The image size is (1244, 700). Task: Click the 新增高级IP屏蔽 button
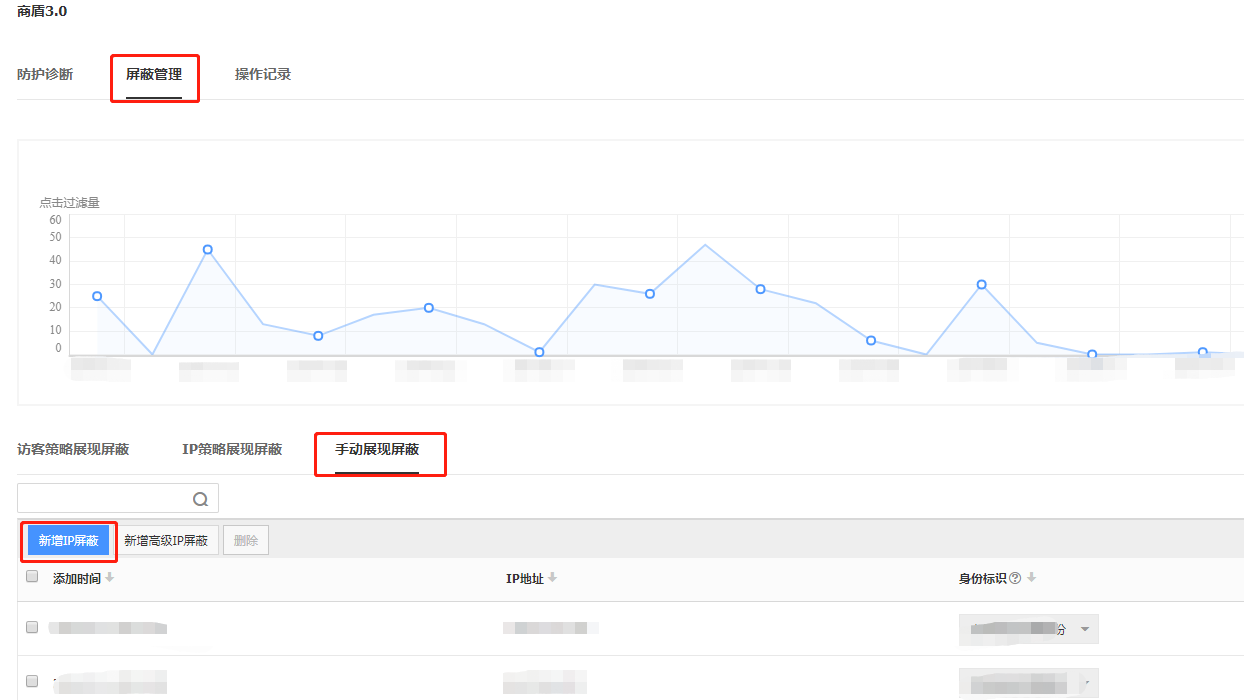pyautogui.click(x=166, y=540)
